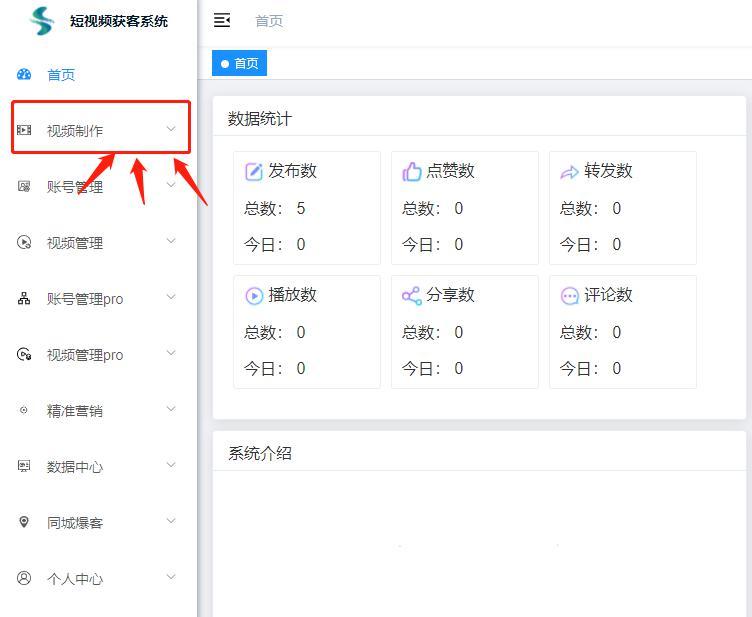Open the 精准营销 sidebar menu item
Image resolution: width=752 pixels, height=617 pixels.
pos(74,411)
